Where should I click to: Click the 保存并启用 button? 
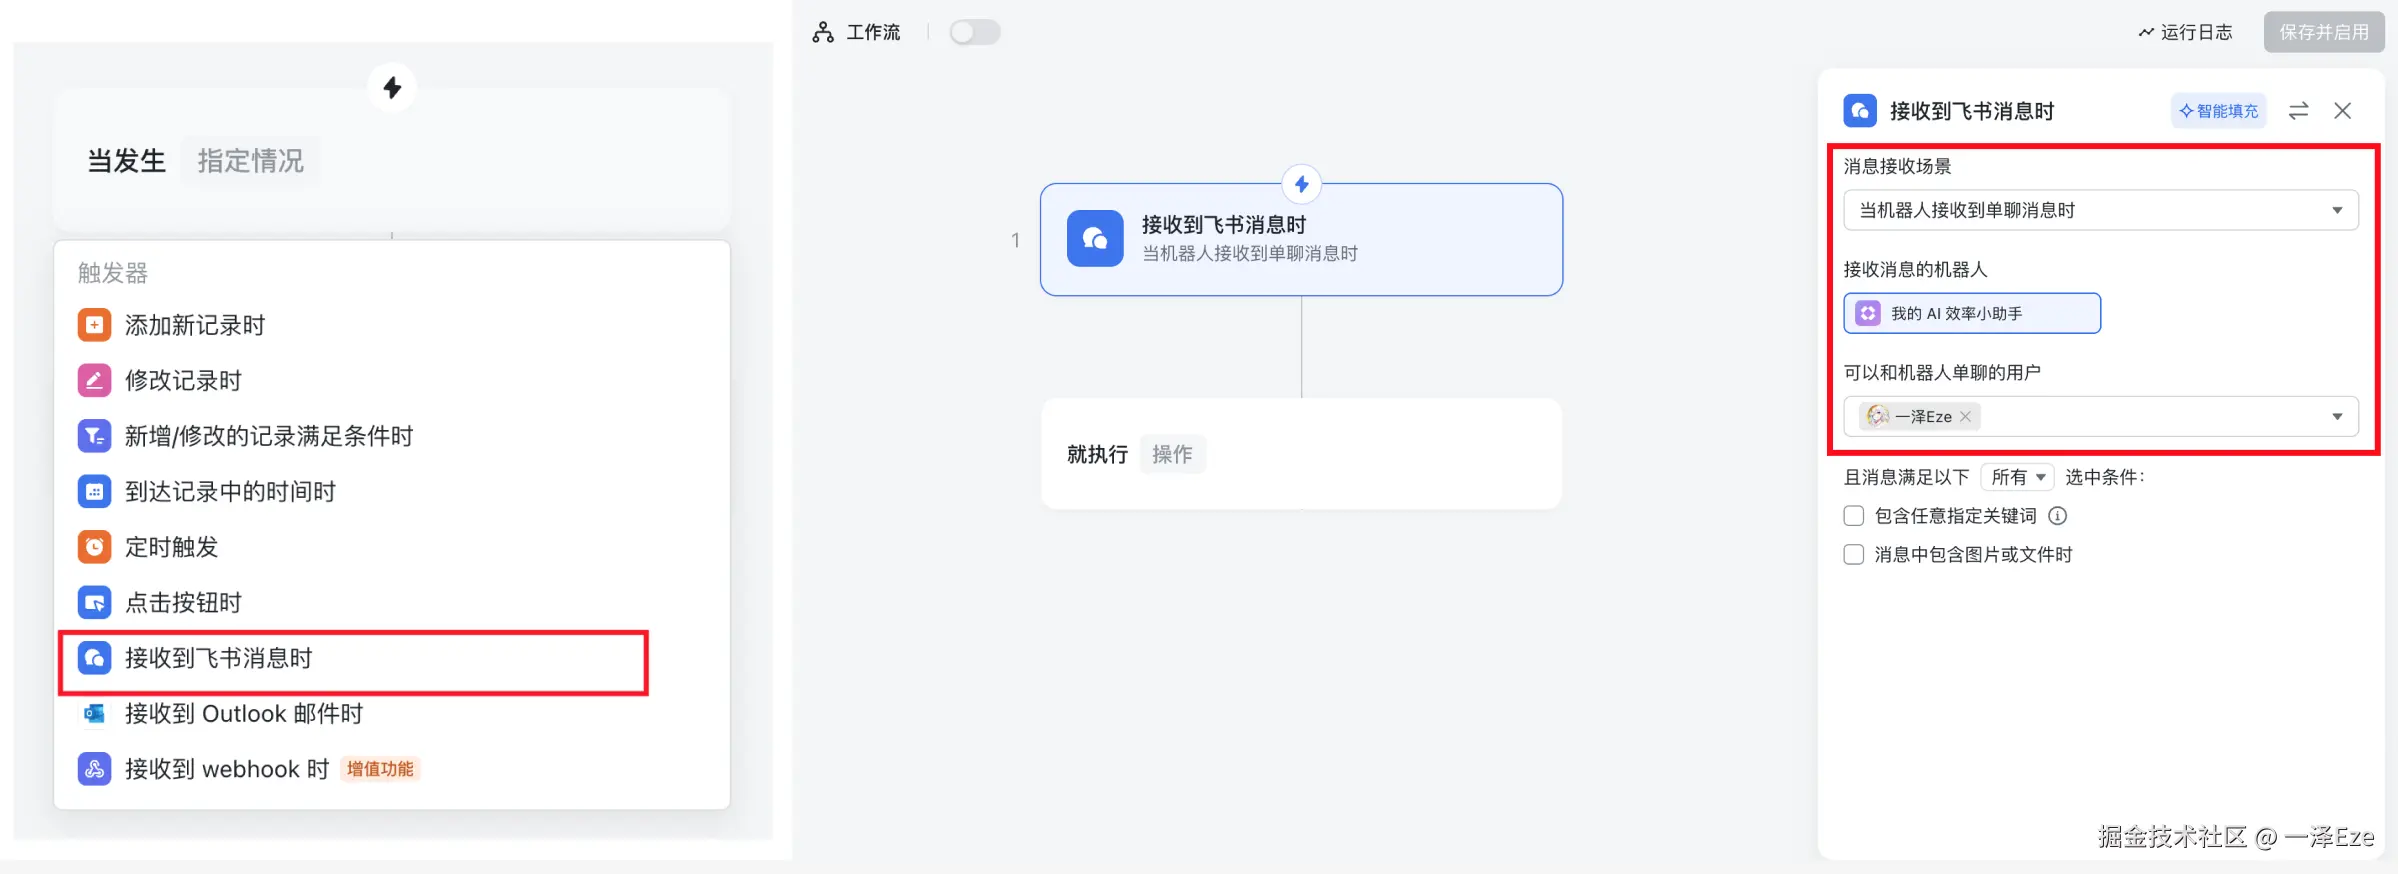point(2323,32)
